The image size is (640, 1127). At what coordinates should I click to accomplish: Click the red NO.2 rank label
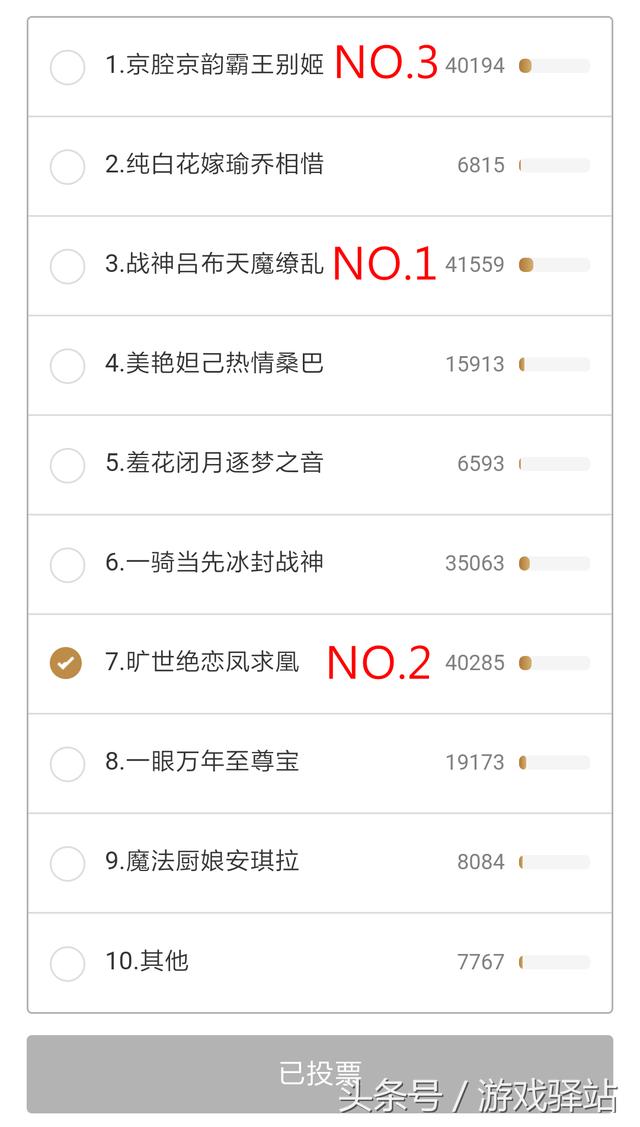point(379,663)
